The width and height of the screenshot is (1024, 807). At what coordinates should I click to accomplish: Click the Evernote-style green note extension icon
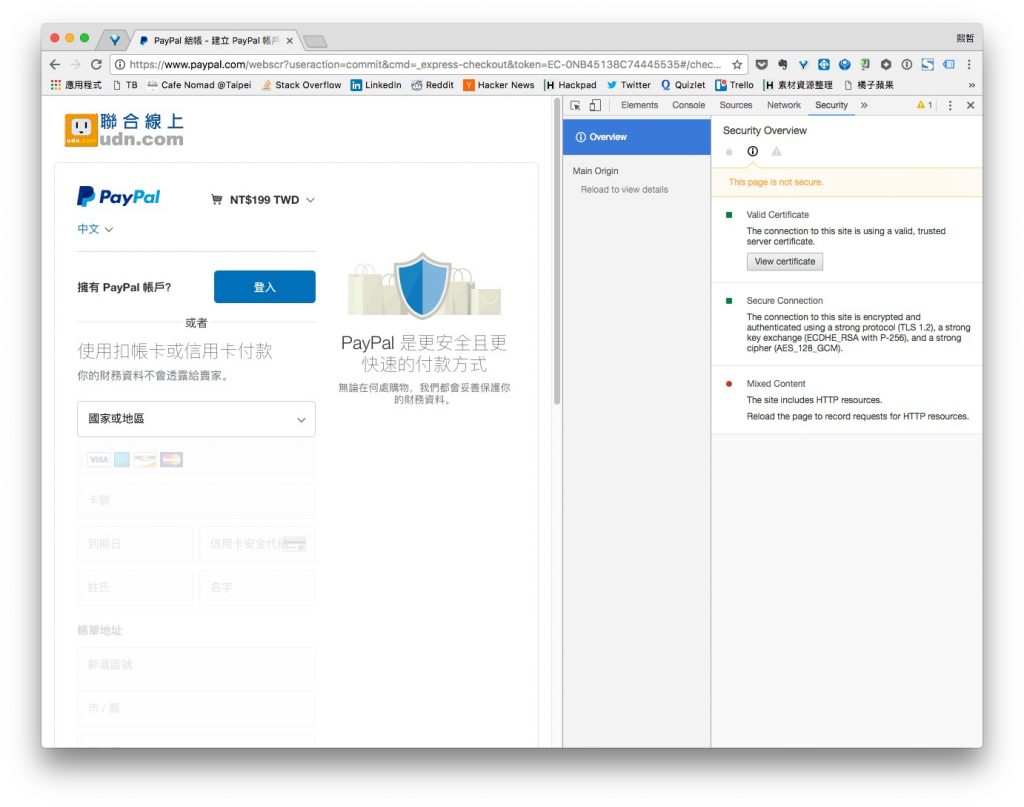tap(865, 64)
